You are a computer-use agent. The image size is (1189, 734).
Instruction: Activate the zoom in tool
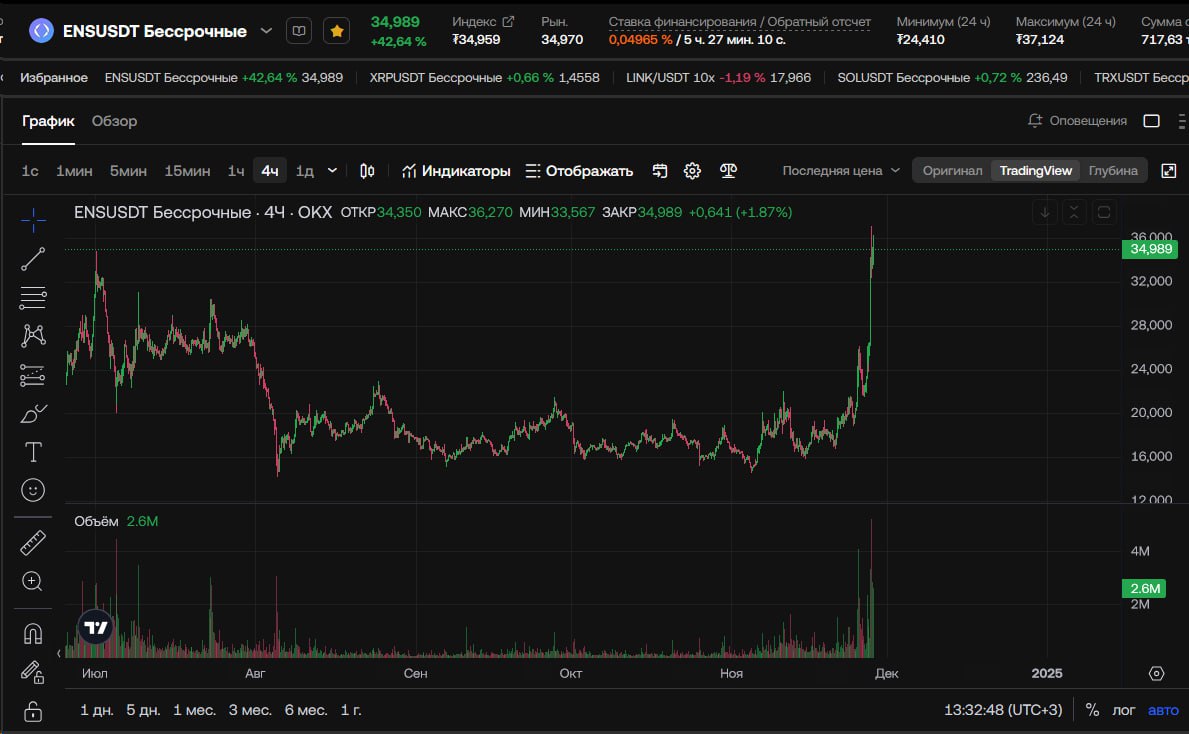pos(33,582)
